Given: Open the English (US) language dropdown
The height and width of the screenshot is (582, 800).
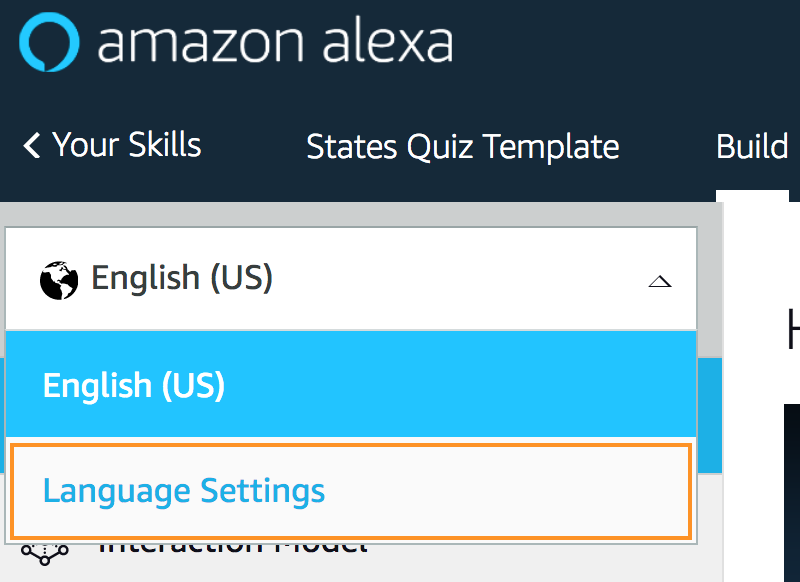Looking at the screenshot, I should [350, 278].
